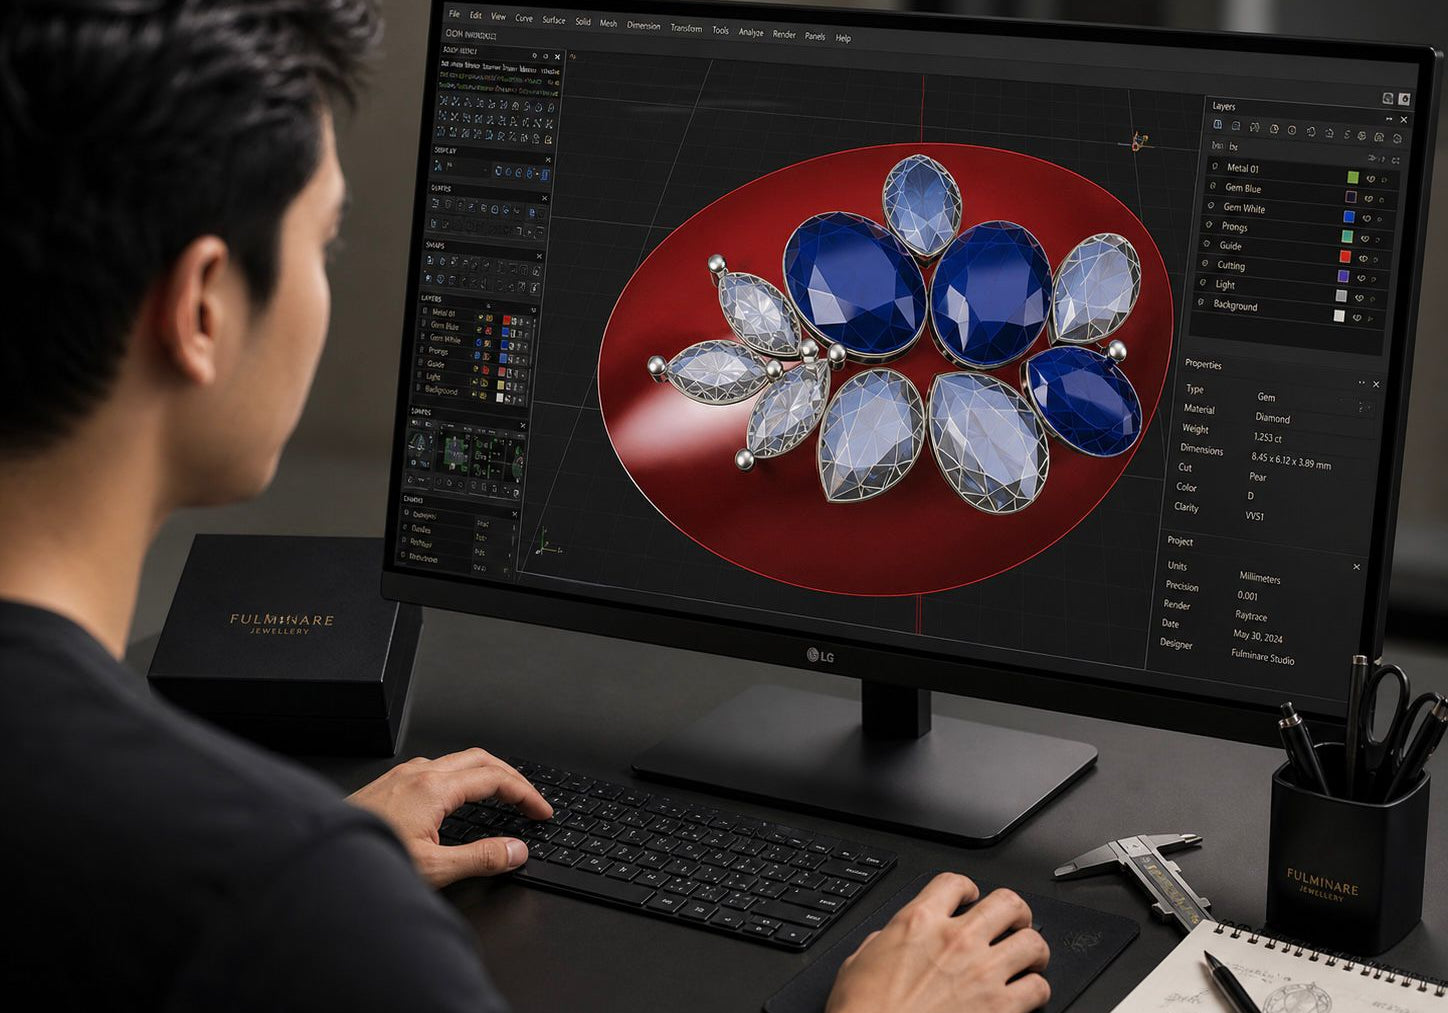The width and height of the screenshot is (1448, 1013).
Task: Hide the Background layer
Action: (1357, 318)
